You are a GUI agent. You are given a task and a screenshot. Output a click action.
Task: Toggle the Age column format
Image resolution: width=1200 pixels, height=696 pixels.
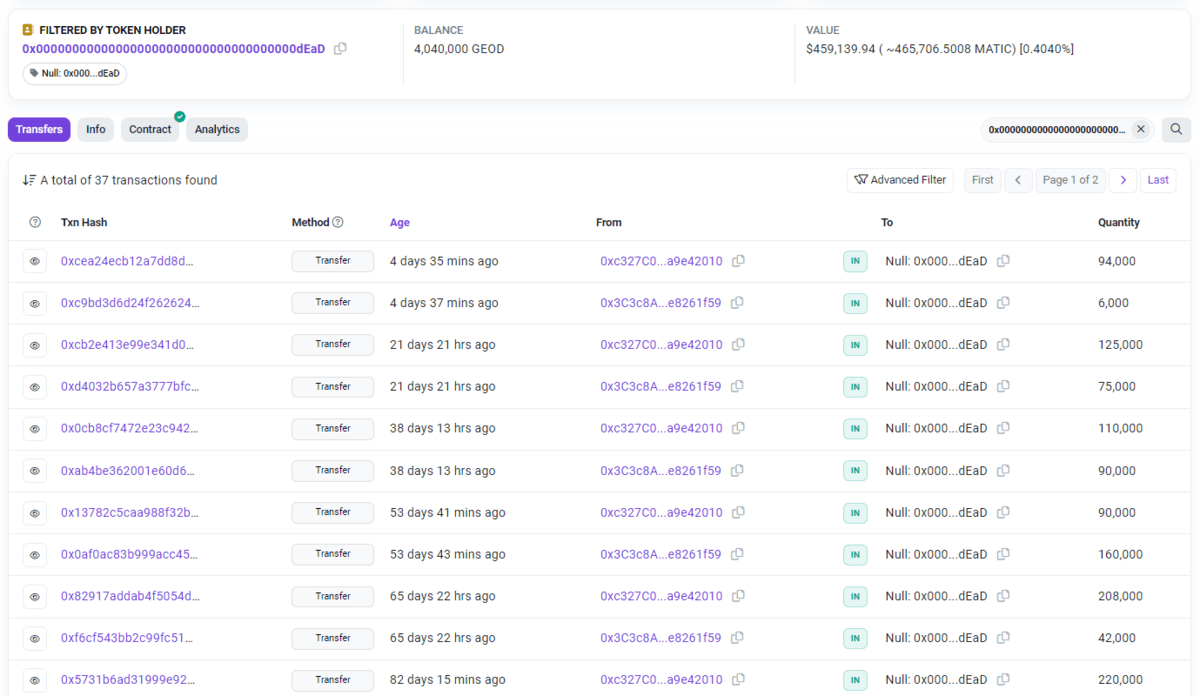click(x=400, y=223)
